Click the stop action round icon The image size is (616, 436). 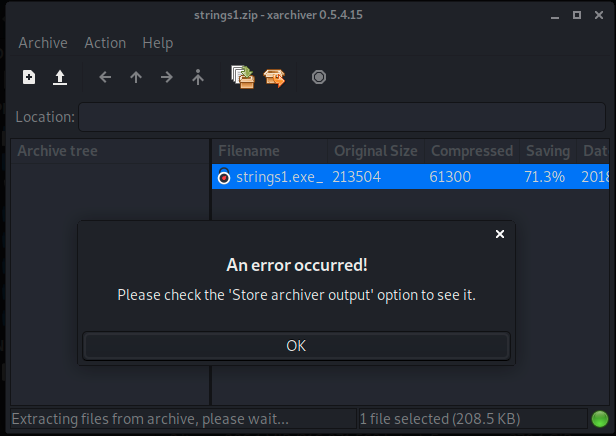319,77
